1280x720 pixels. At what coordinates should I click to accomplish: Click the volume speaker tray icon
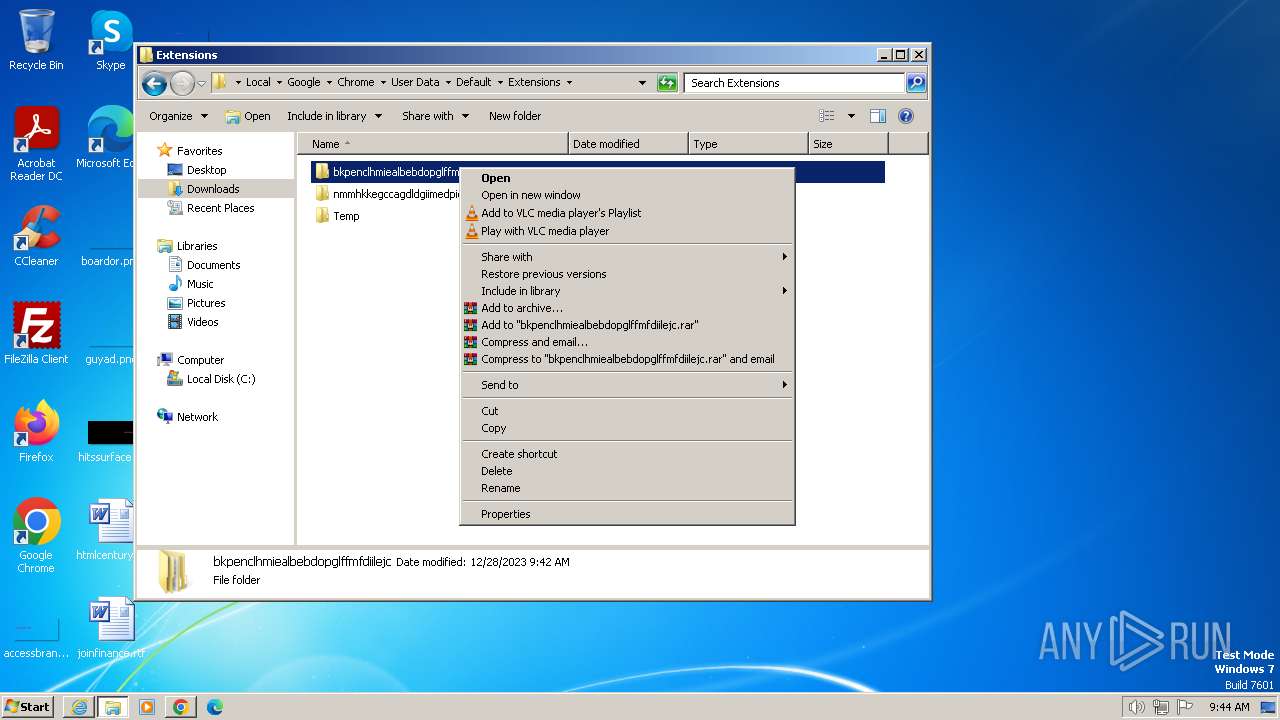[1136, 707]
